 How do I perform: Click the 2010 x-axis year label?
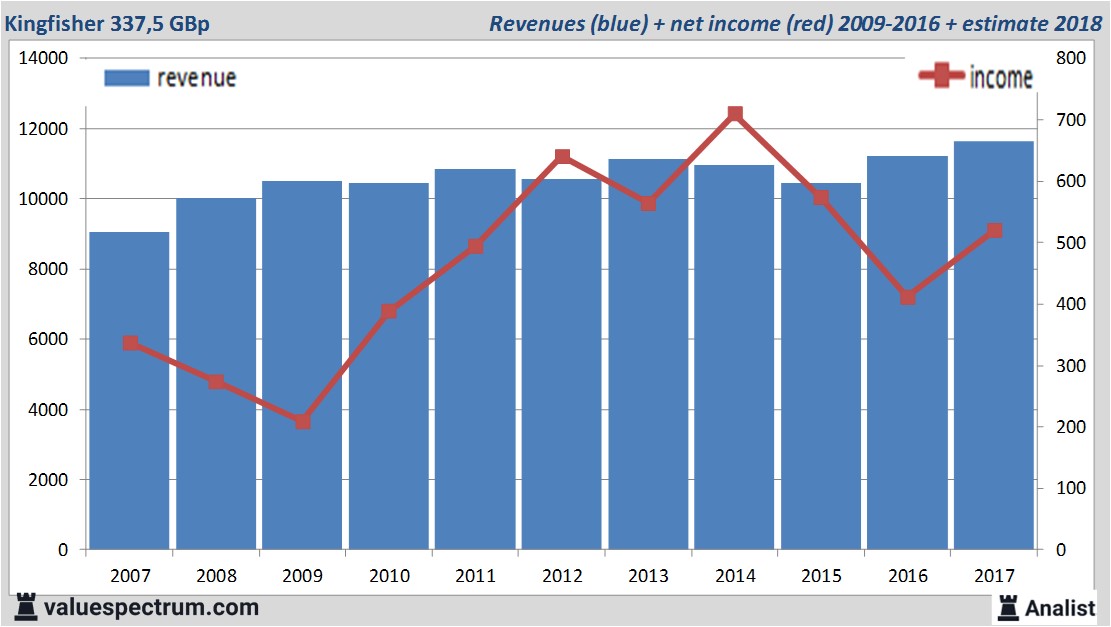click(x=389, y=576)
